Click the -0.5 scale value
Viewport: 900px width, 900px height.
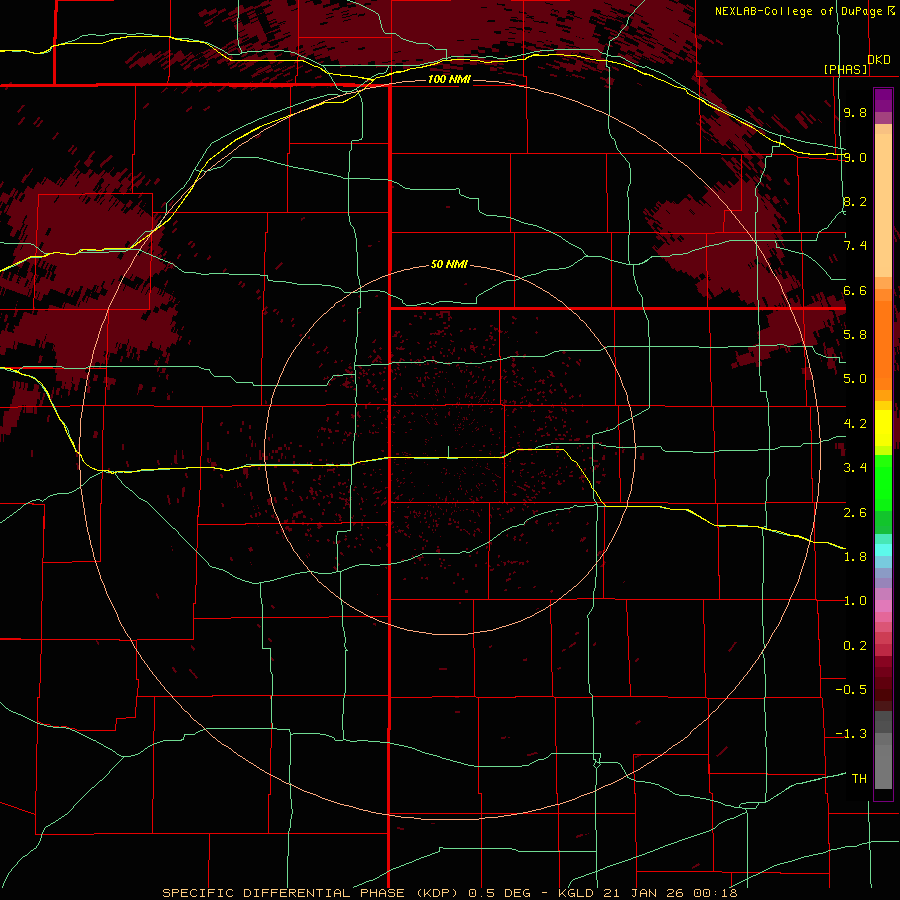click(x=851, y=689)
